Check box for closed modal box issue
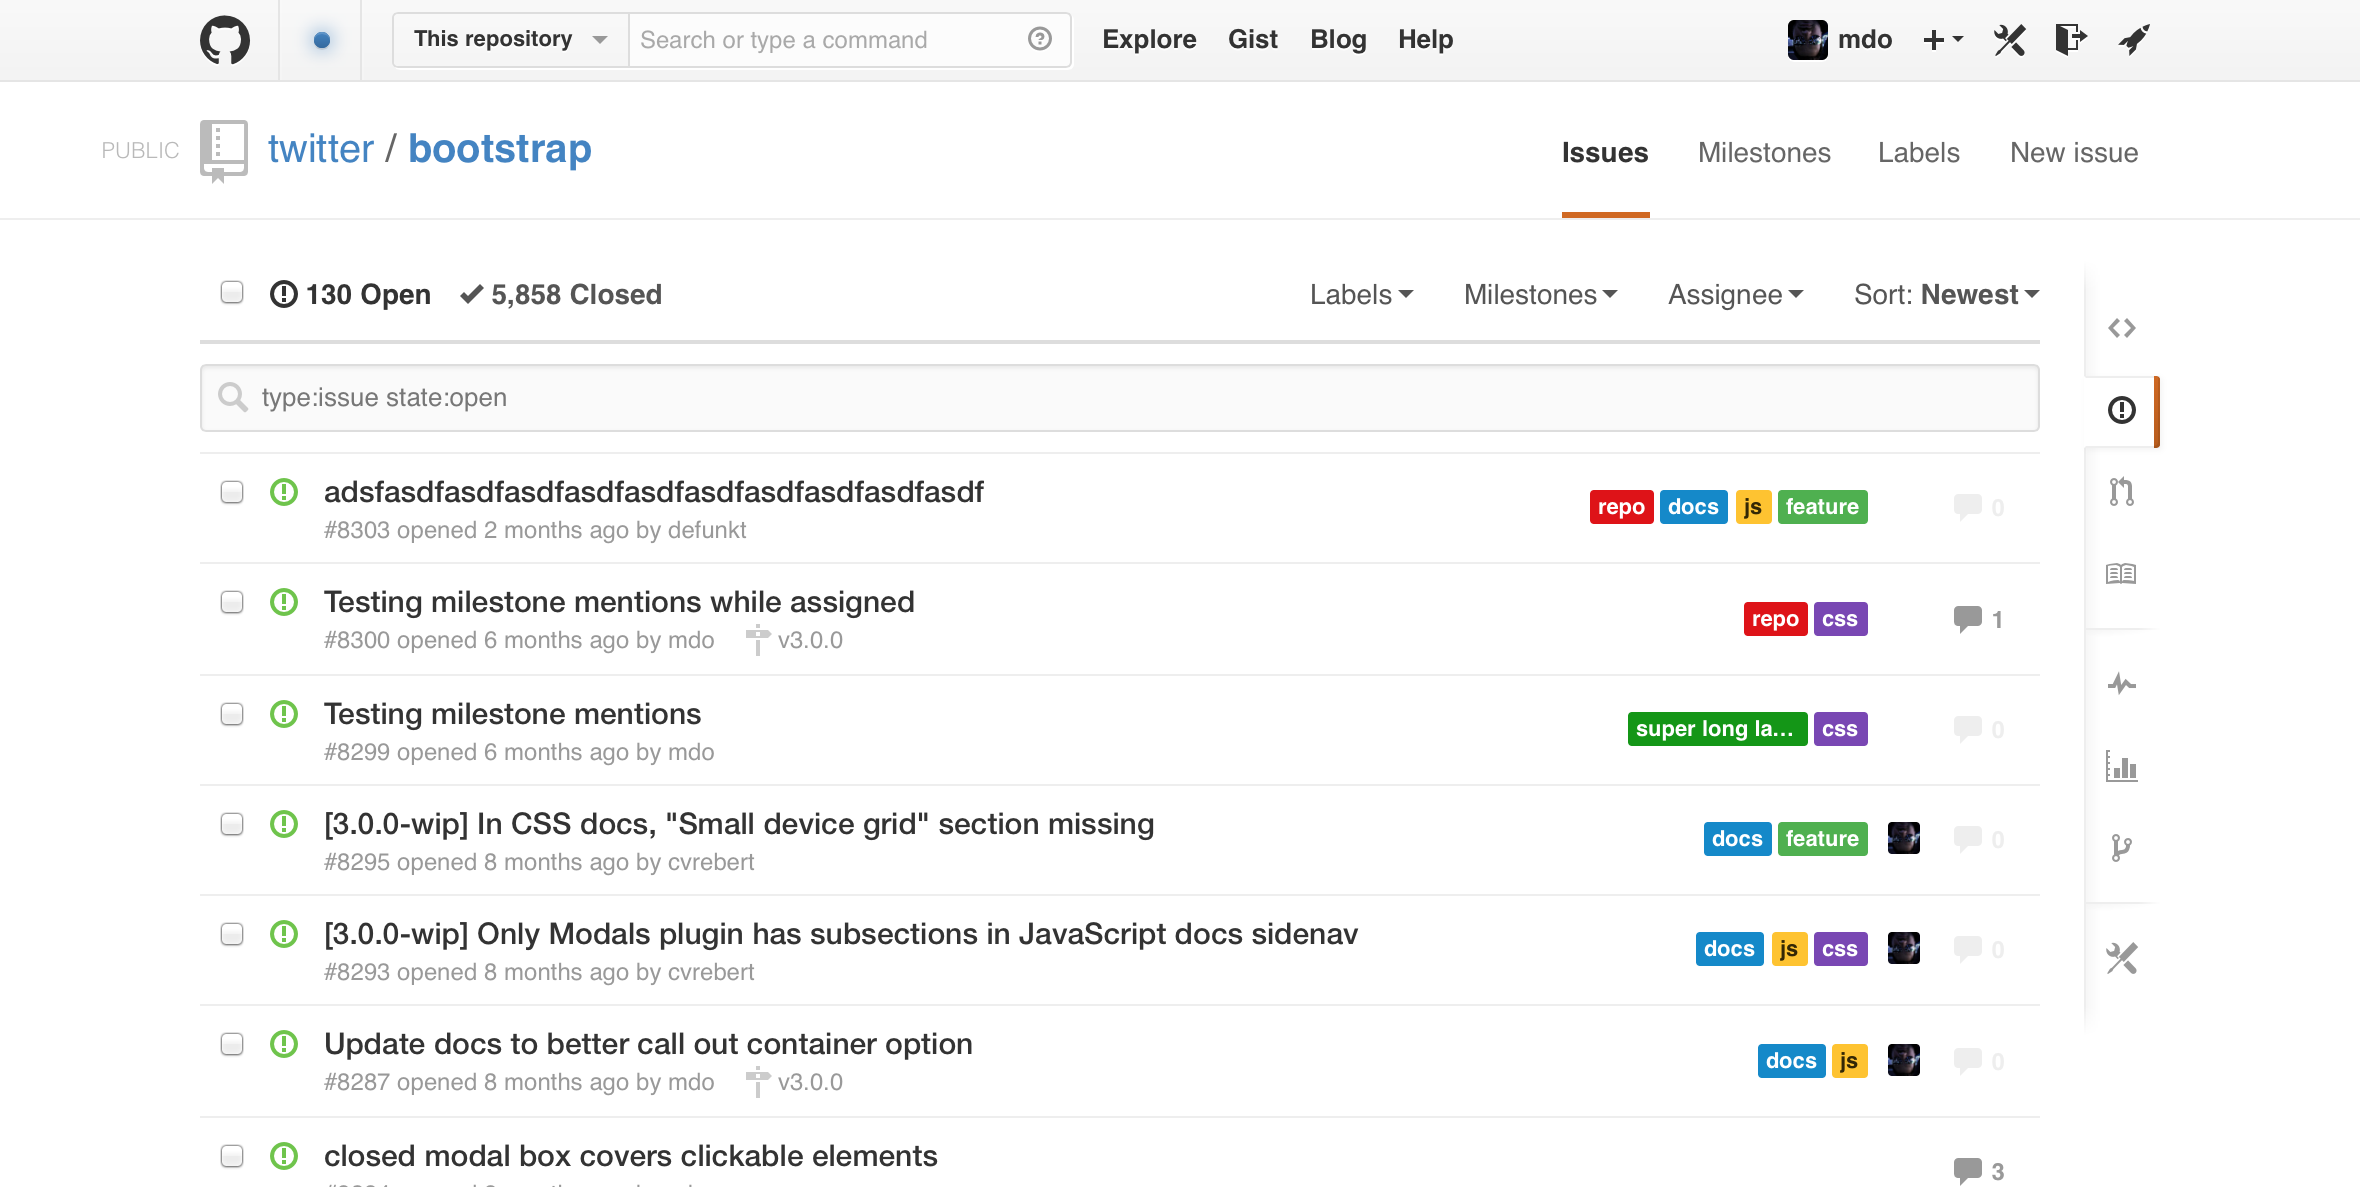Image resolution: width=2360 pixels, height=1187 pixels. coord(232,1156)
